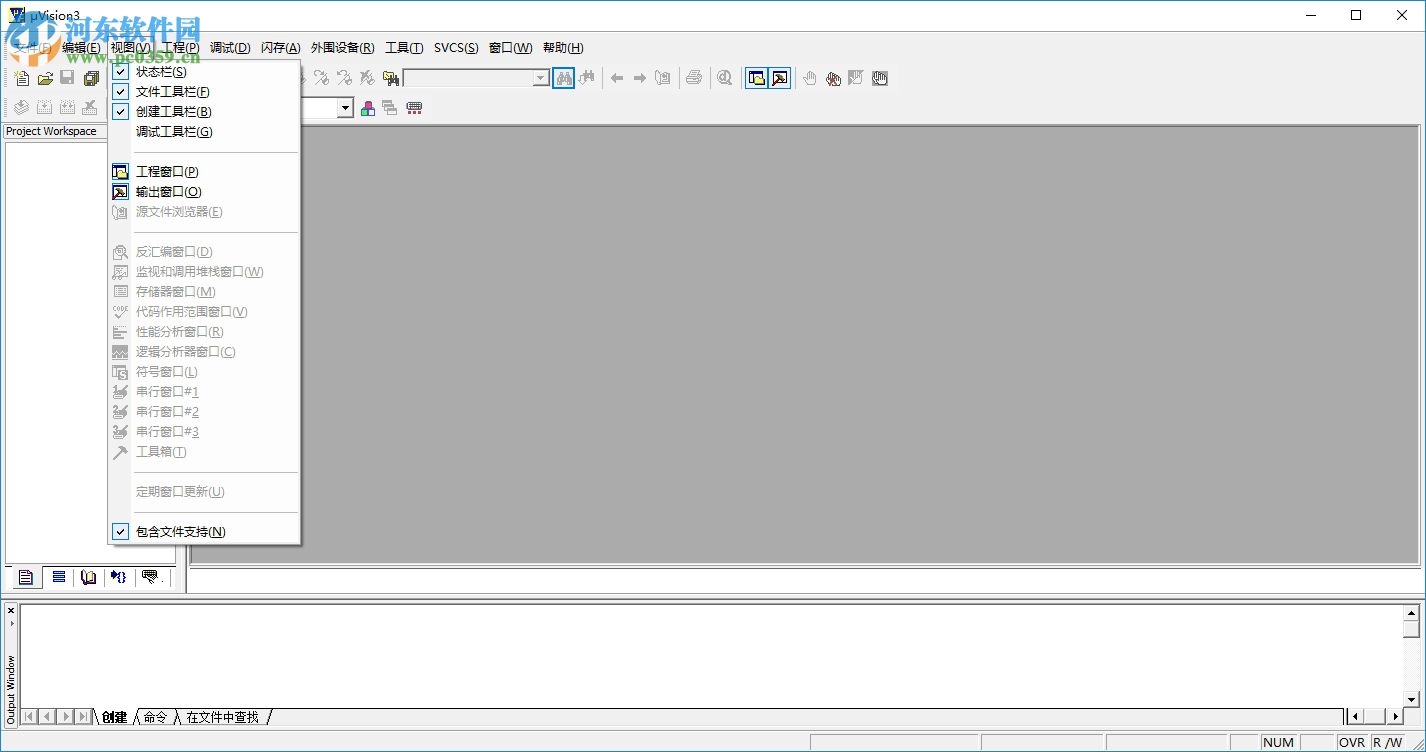
Task: Open the 工具(T) menu
Action: click(404, 48)
